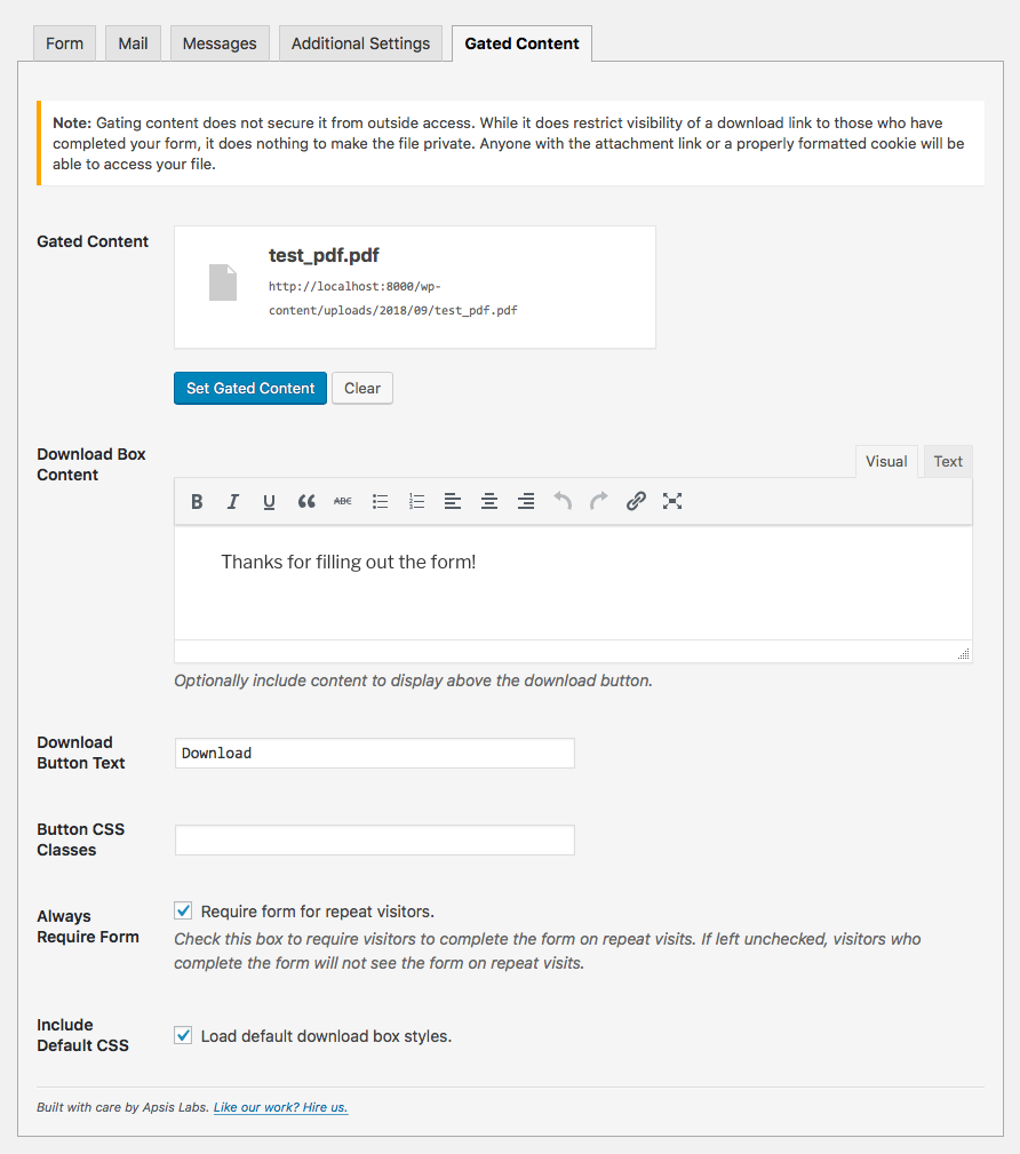This screenshot has width=1020, height=1154.
Task: Open the Additional Settings tab
Action: click(360, 43)
